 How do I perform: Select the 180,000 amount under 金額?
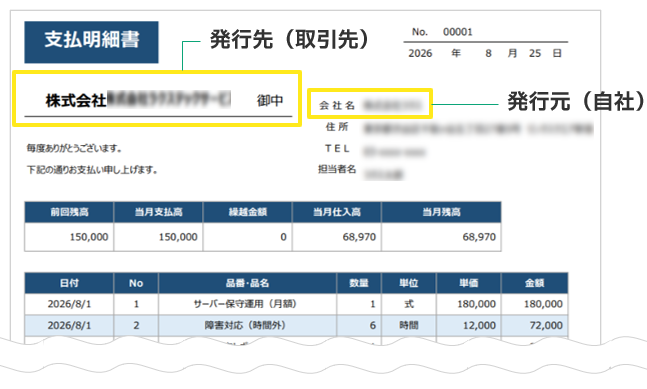point(543,304)
